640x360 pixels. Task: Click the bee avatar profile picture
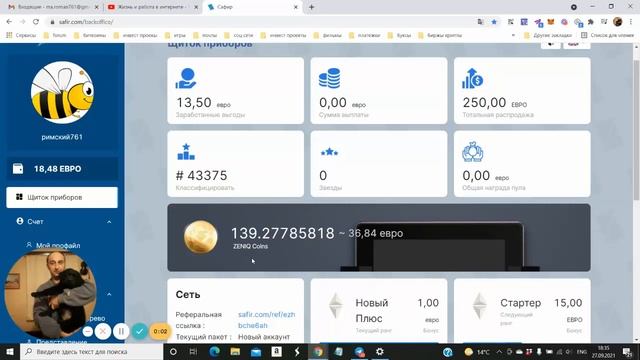(62, 93)
